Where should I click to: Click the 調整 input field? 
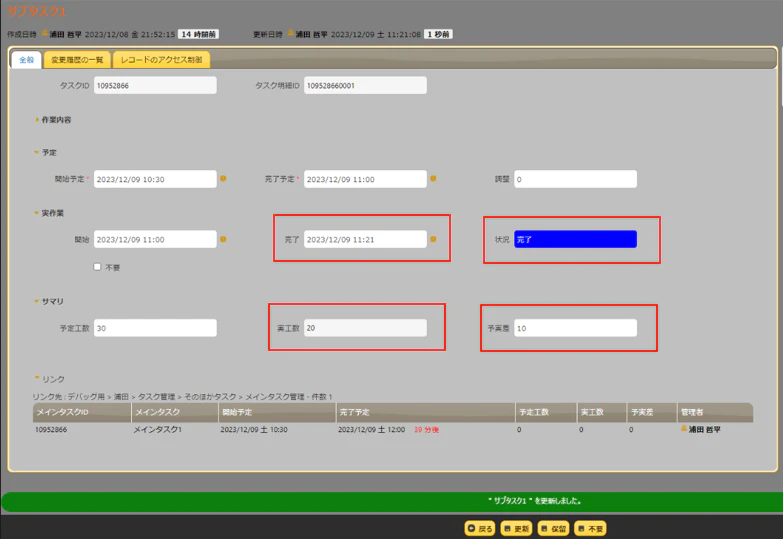(x=575, y=179)
